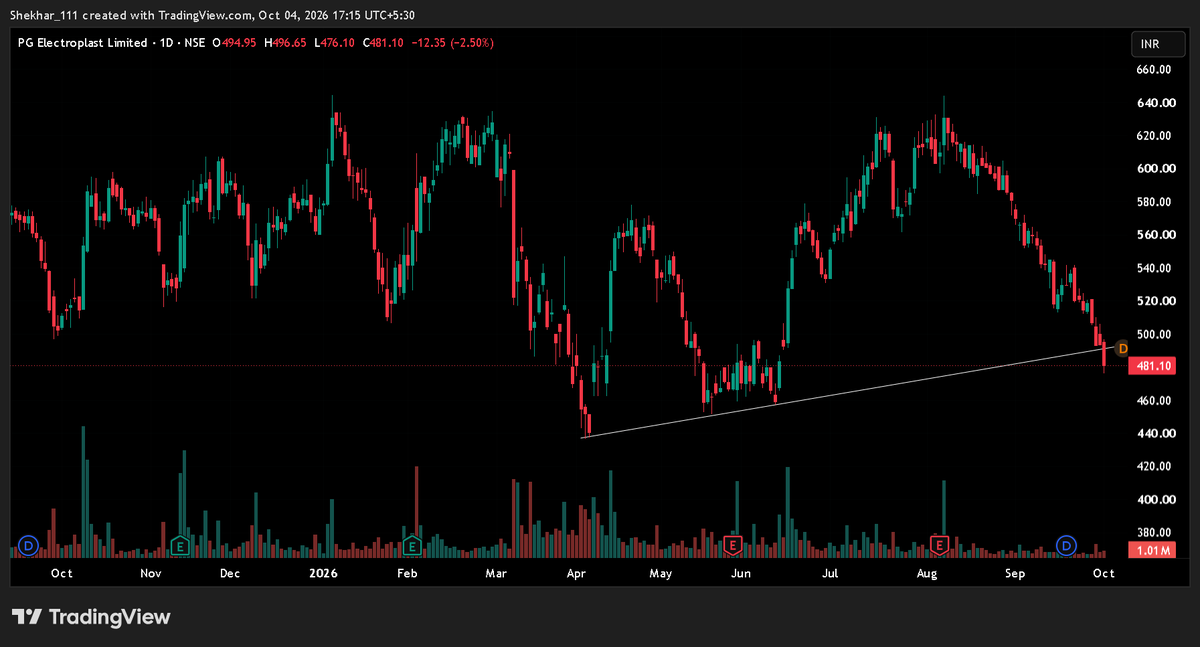Click the Aug time axis label
The image size is (1200, 647).
pyautogui.click(x=927, y=574)
